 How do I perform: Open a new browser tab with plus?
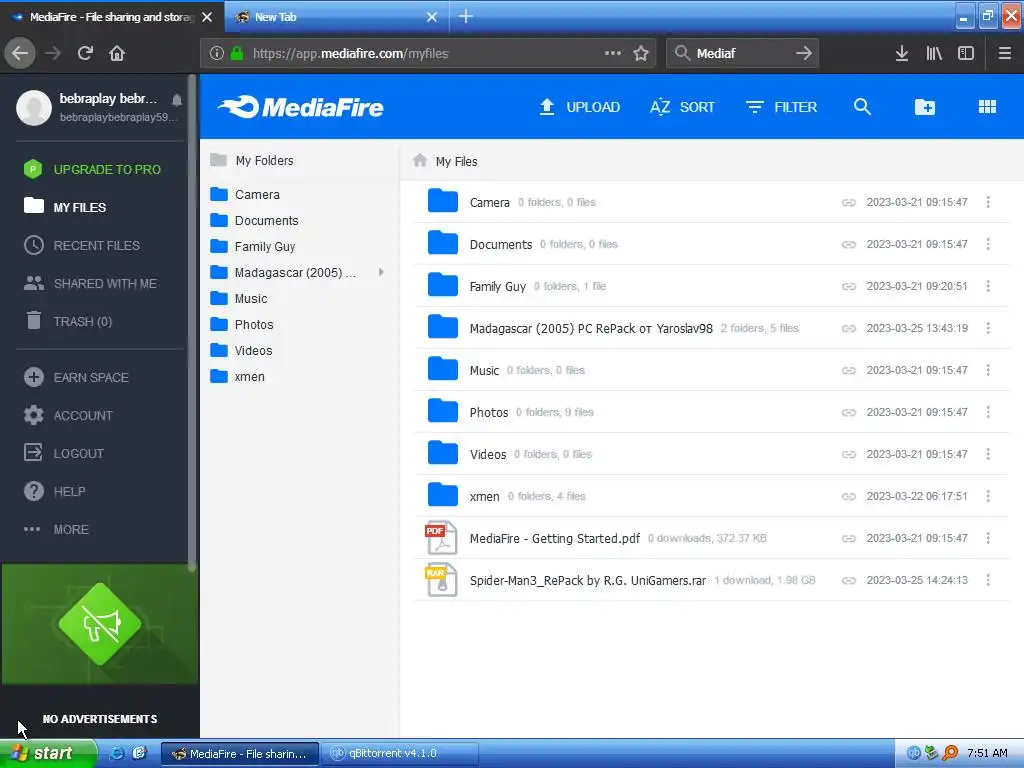pyautogui.click(x=466, y=16)
